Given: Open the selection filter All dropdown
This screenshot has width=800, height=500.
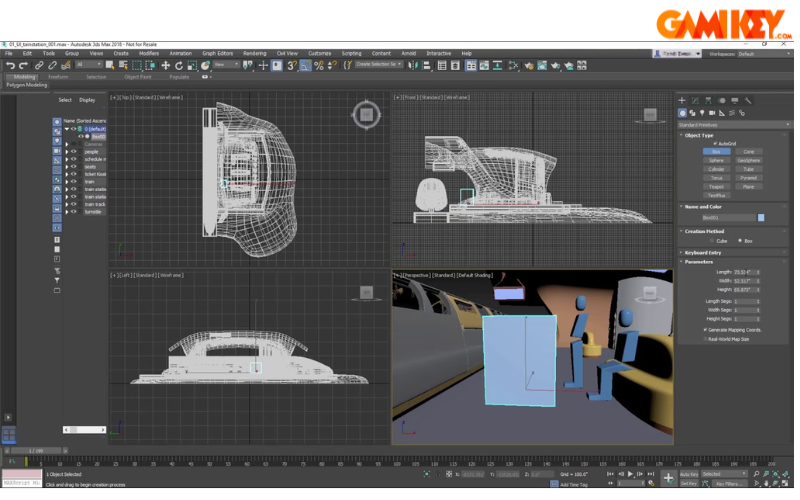Looking at the screenshot, I should pos(89,64).
